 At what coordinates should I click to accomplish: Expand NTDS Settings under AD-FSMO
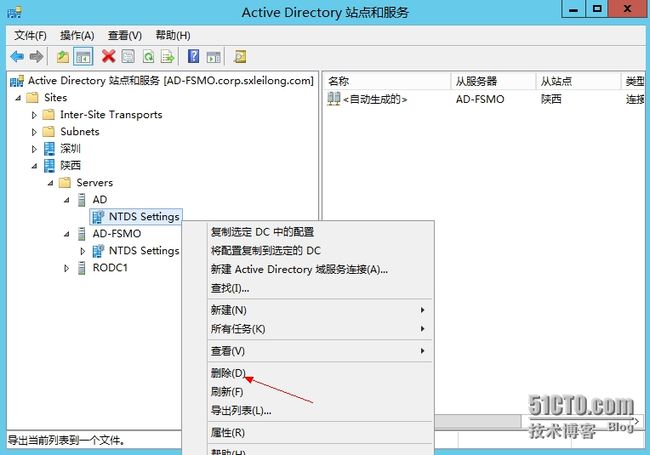tap(82, 251)
